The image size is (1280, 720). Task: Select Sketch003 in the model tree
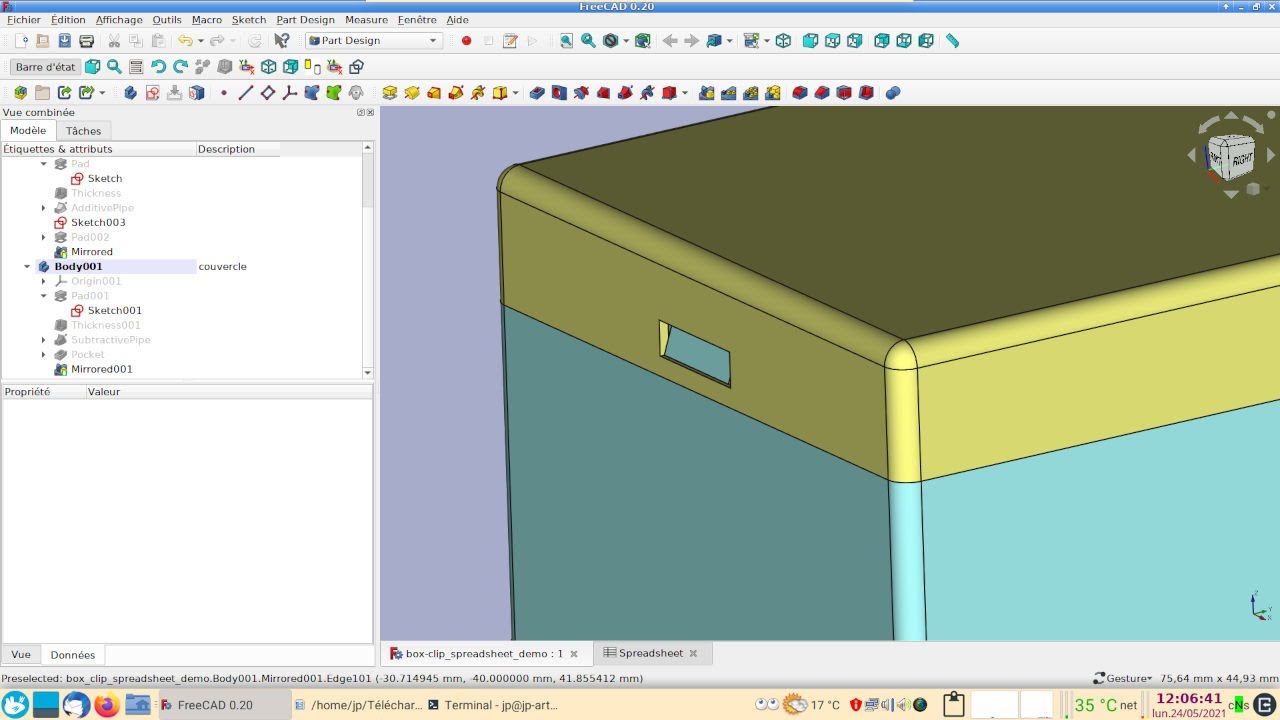98,222
